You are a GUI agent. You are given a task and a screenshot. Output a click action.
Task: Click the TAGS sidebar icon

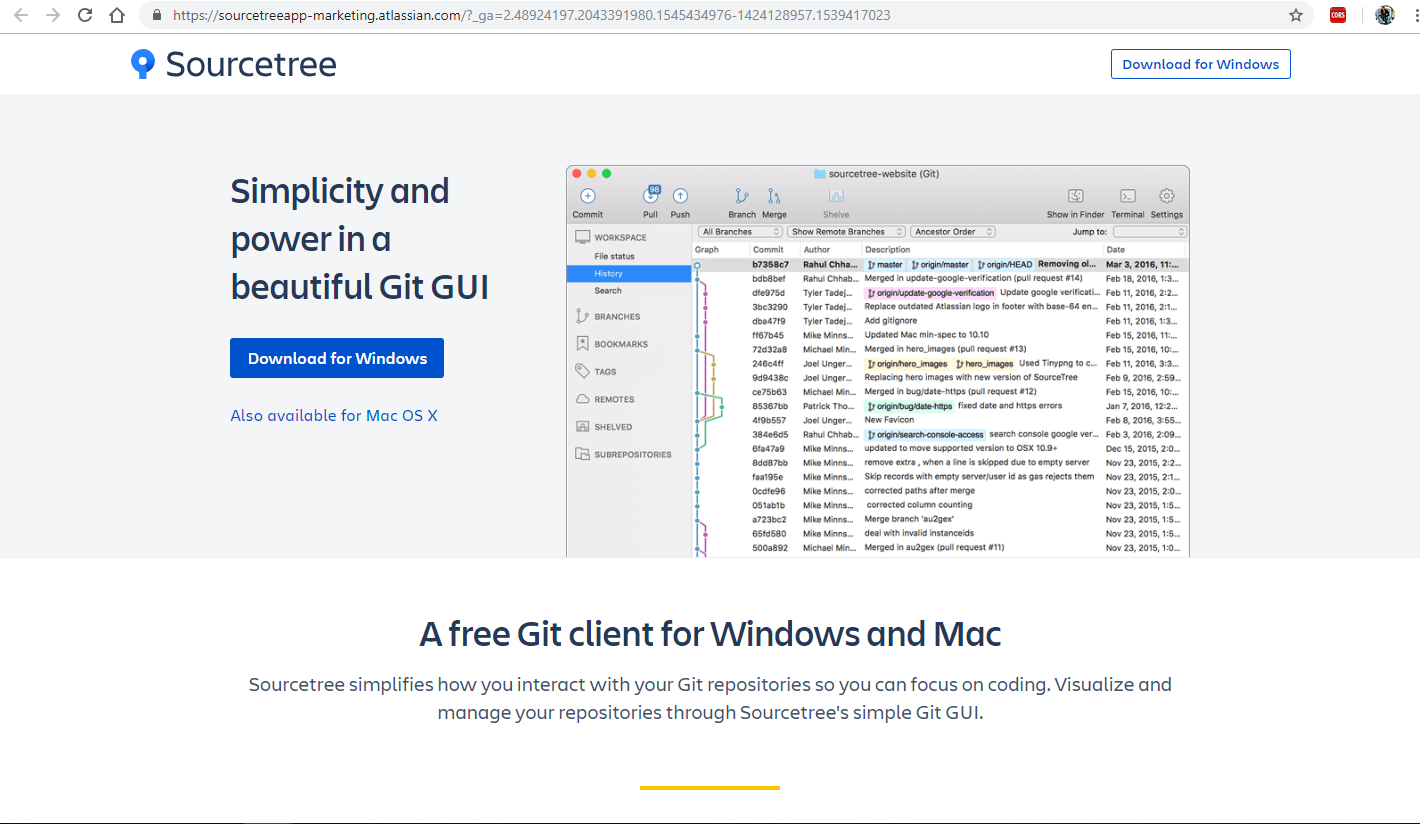click(x=582, y=371)
